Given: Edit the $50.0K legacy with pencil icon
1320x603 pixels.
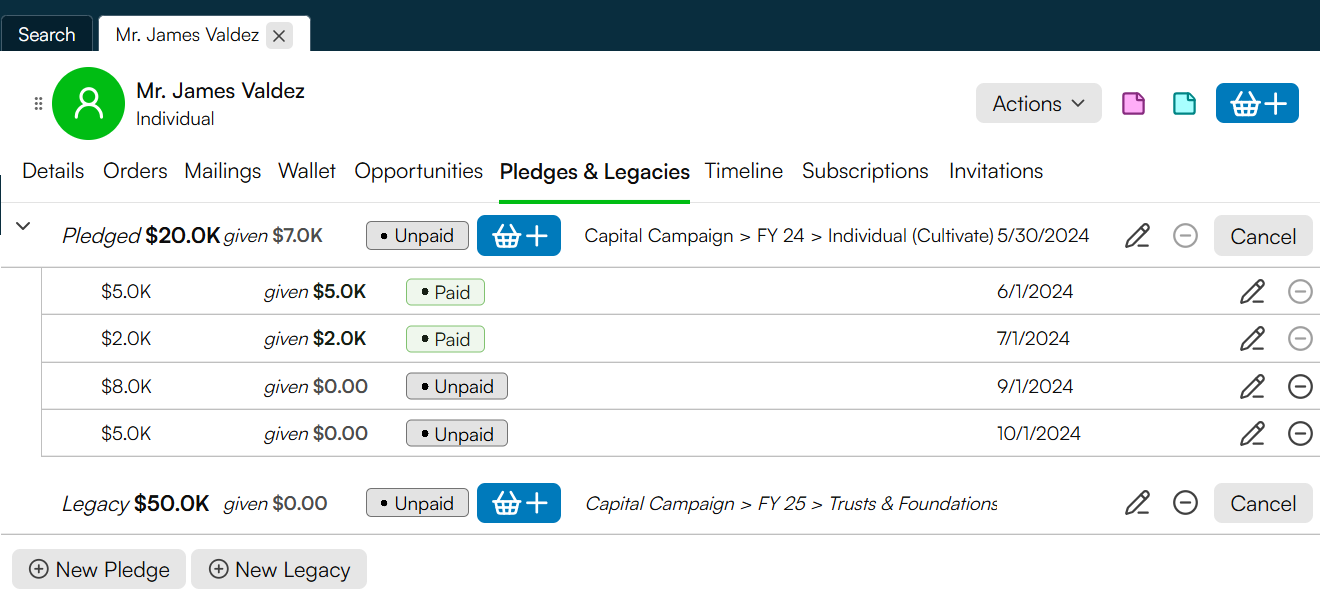Looking at the screenshot, I should pos(1137,503).
